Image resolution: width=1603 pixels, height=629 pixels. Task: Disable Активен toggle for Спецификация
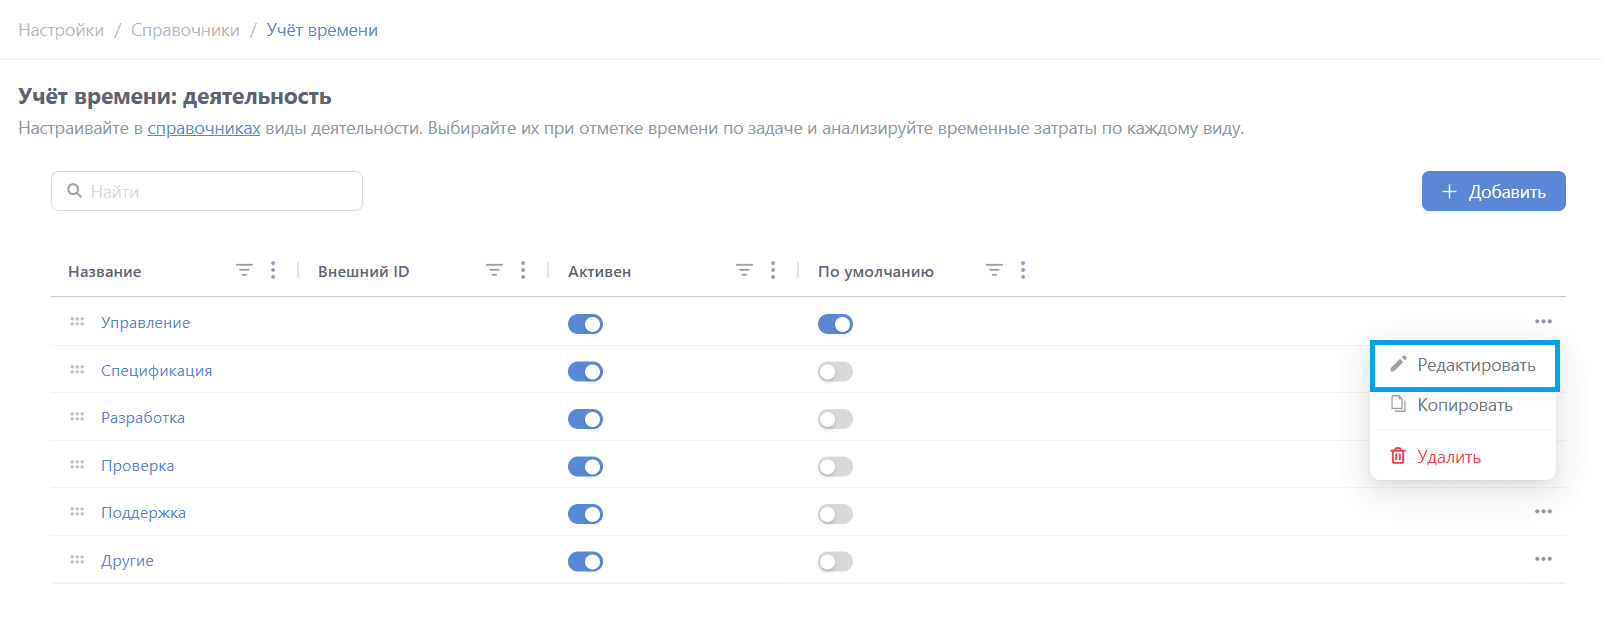pos(585,372)
